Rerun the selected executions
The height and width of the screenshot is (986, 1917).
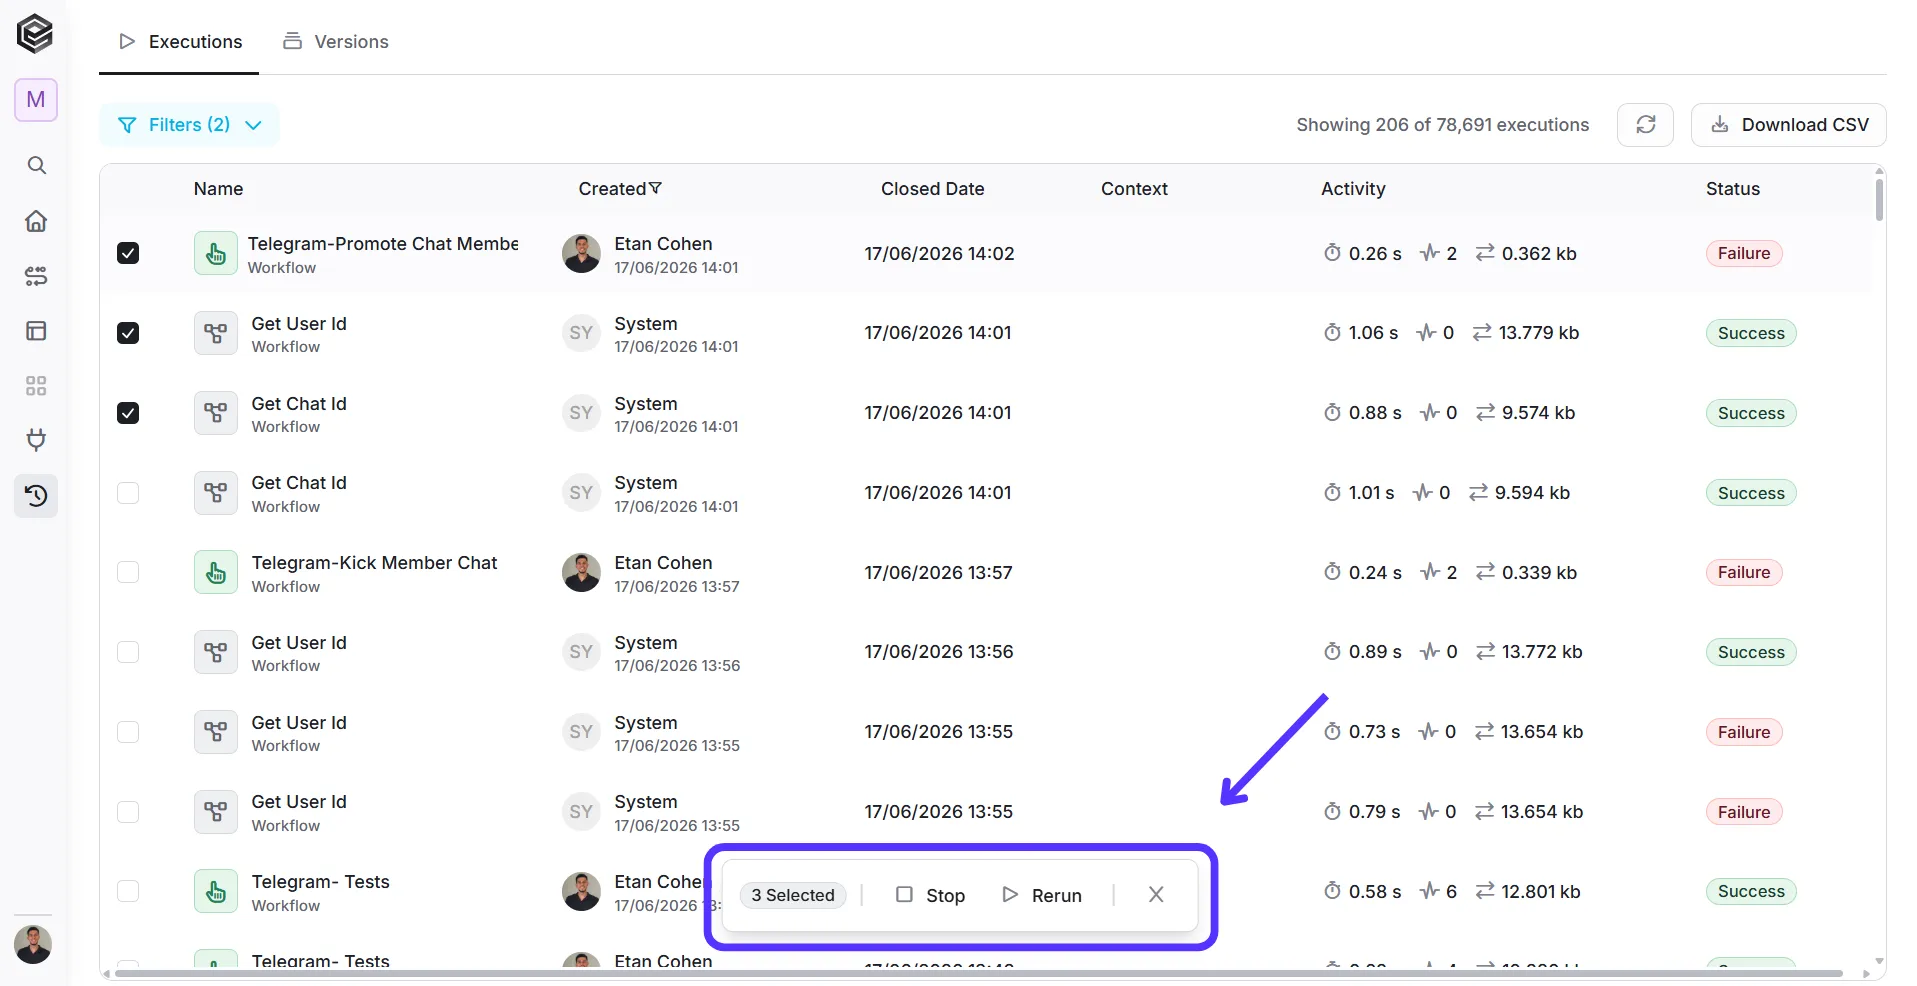coord(1042,895)
